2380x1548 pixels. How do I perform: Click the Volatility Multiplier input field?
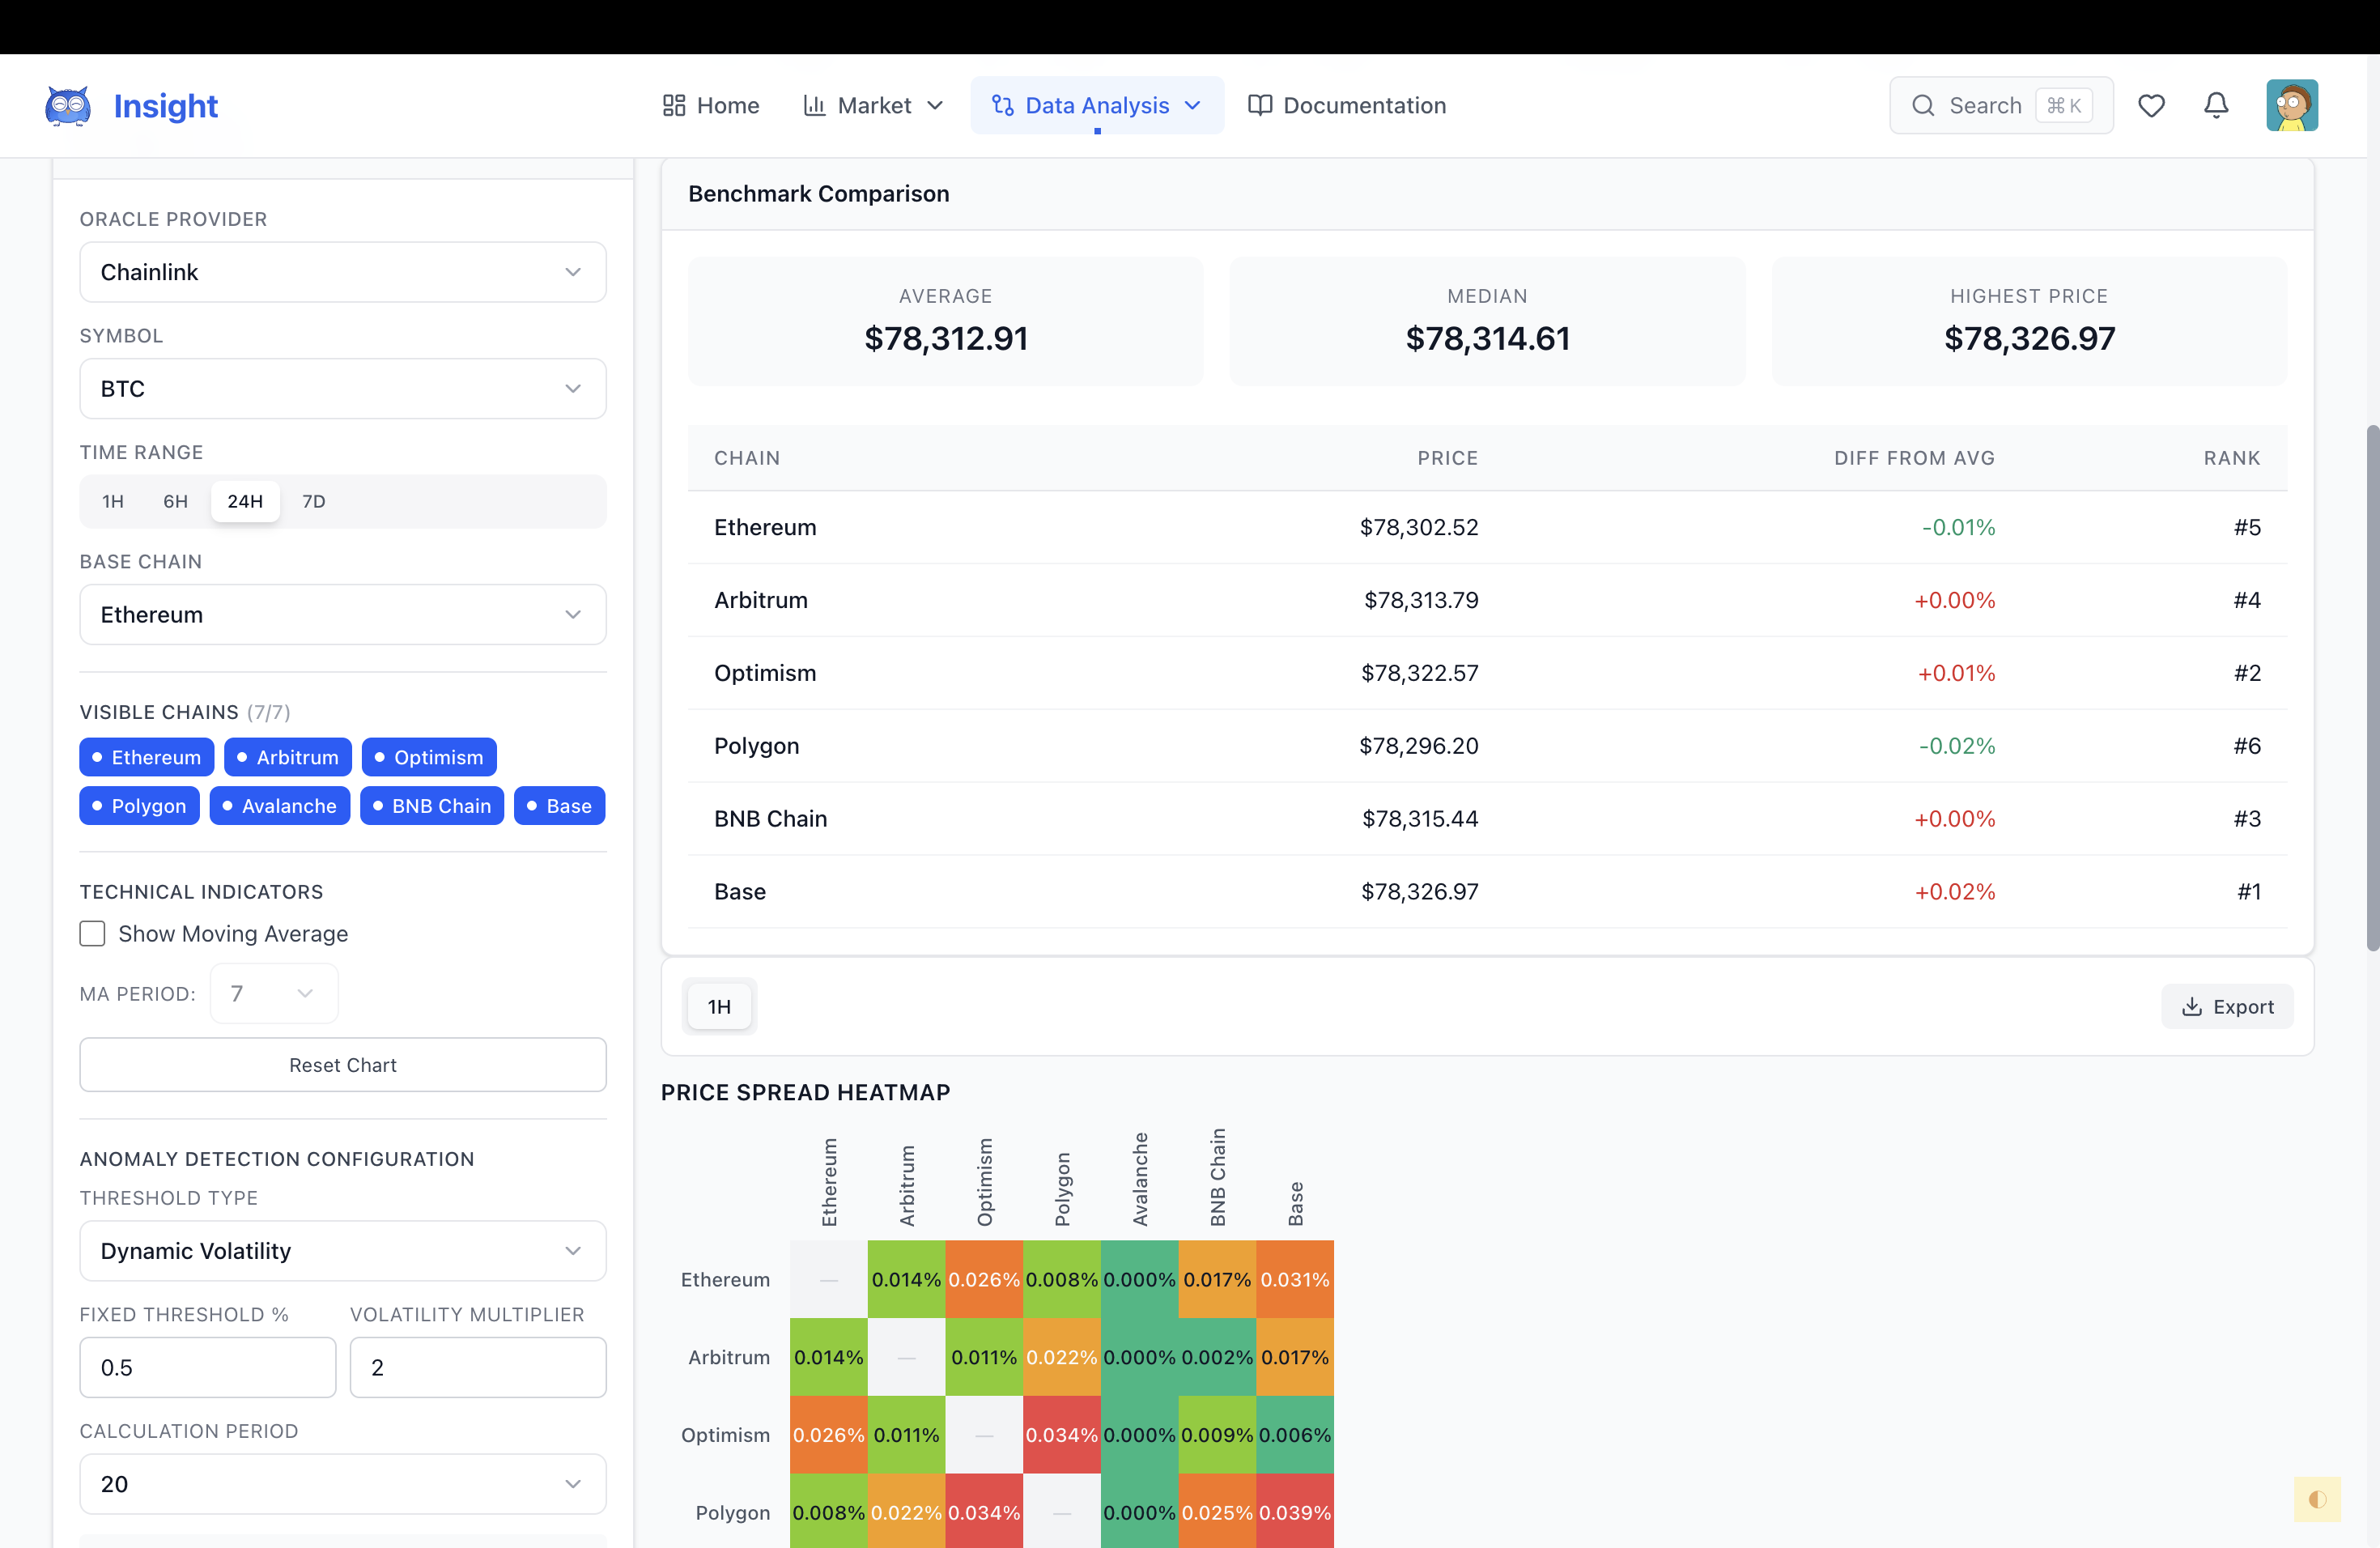click(x=477, y=1367)
